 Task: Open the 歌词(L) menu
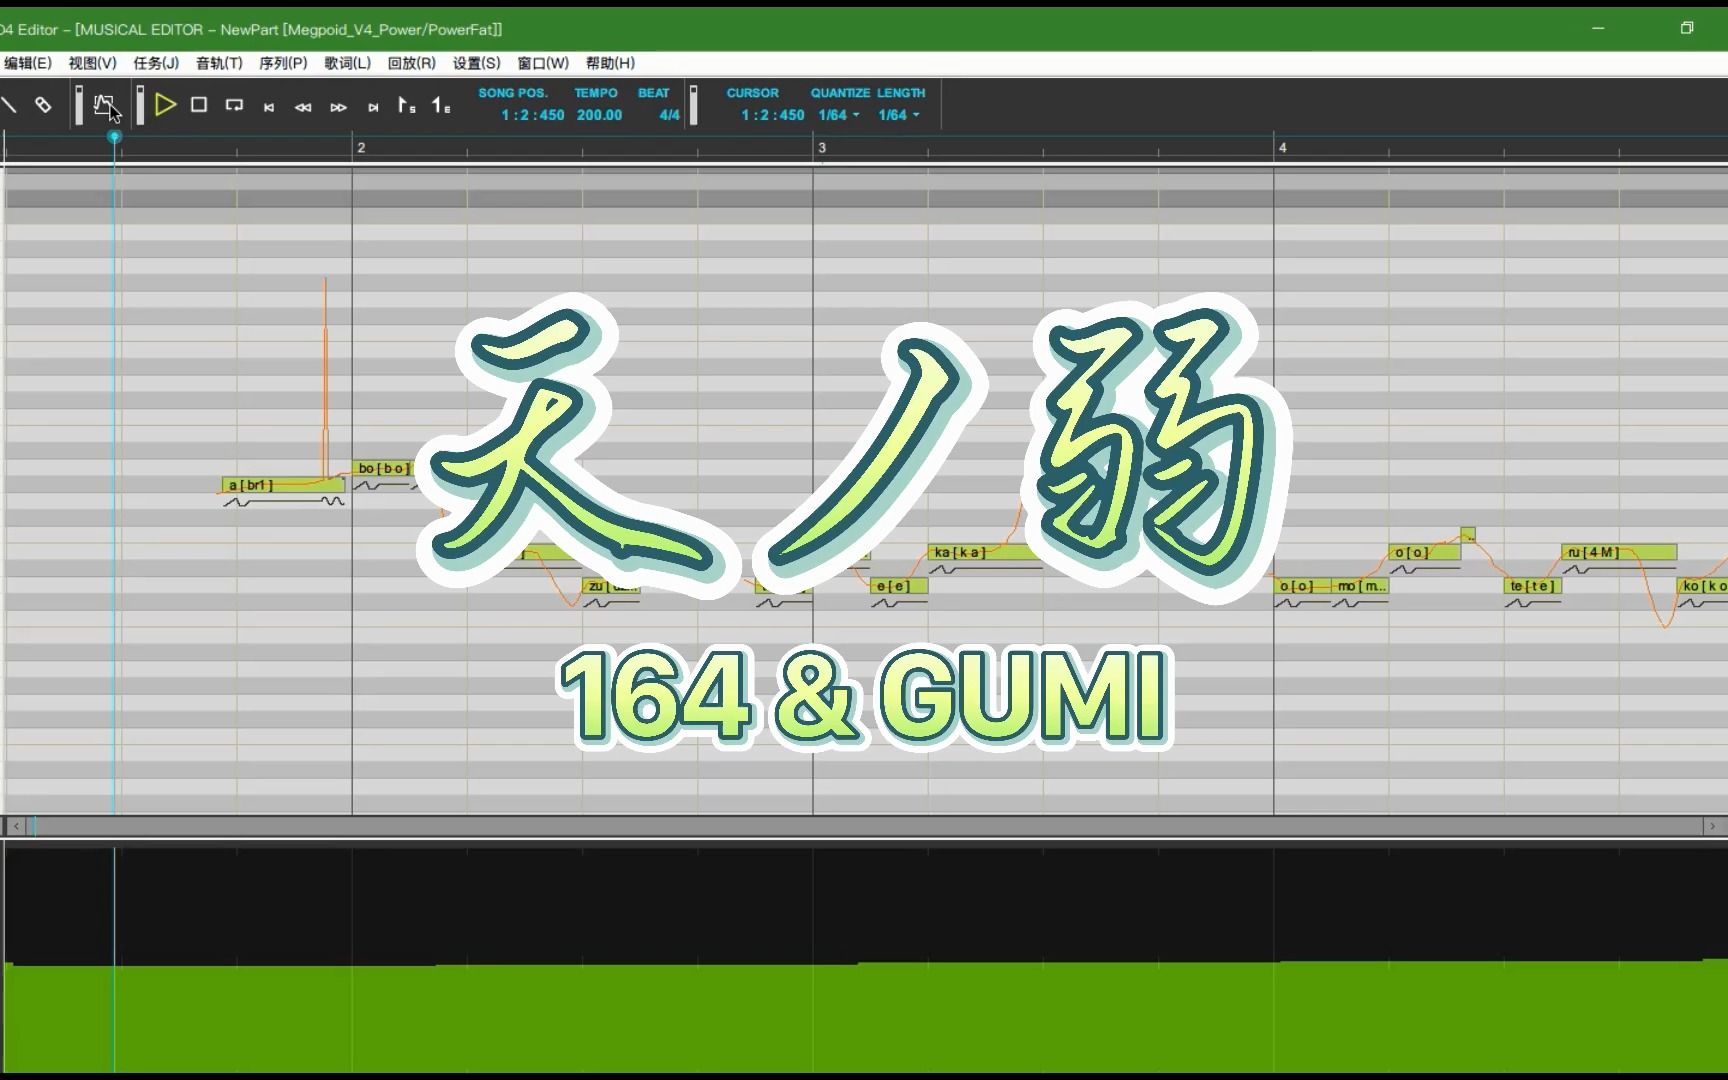click(x=347, y=63)
